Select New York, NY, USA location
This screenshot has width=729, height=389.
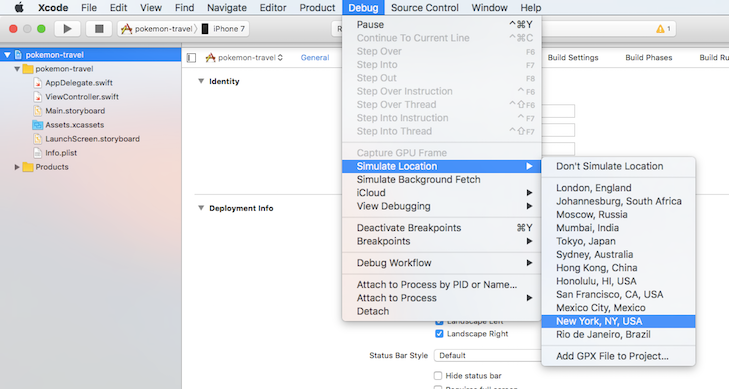point(618,321)
